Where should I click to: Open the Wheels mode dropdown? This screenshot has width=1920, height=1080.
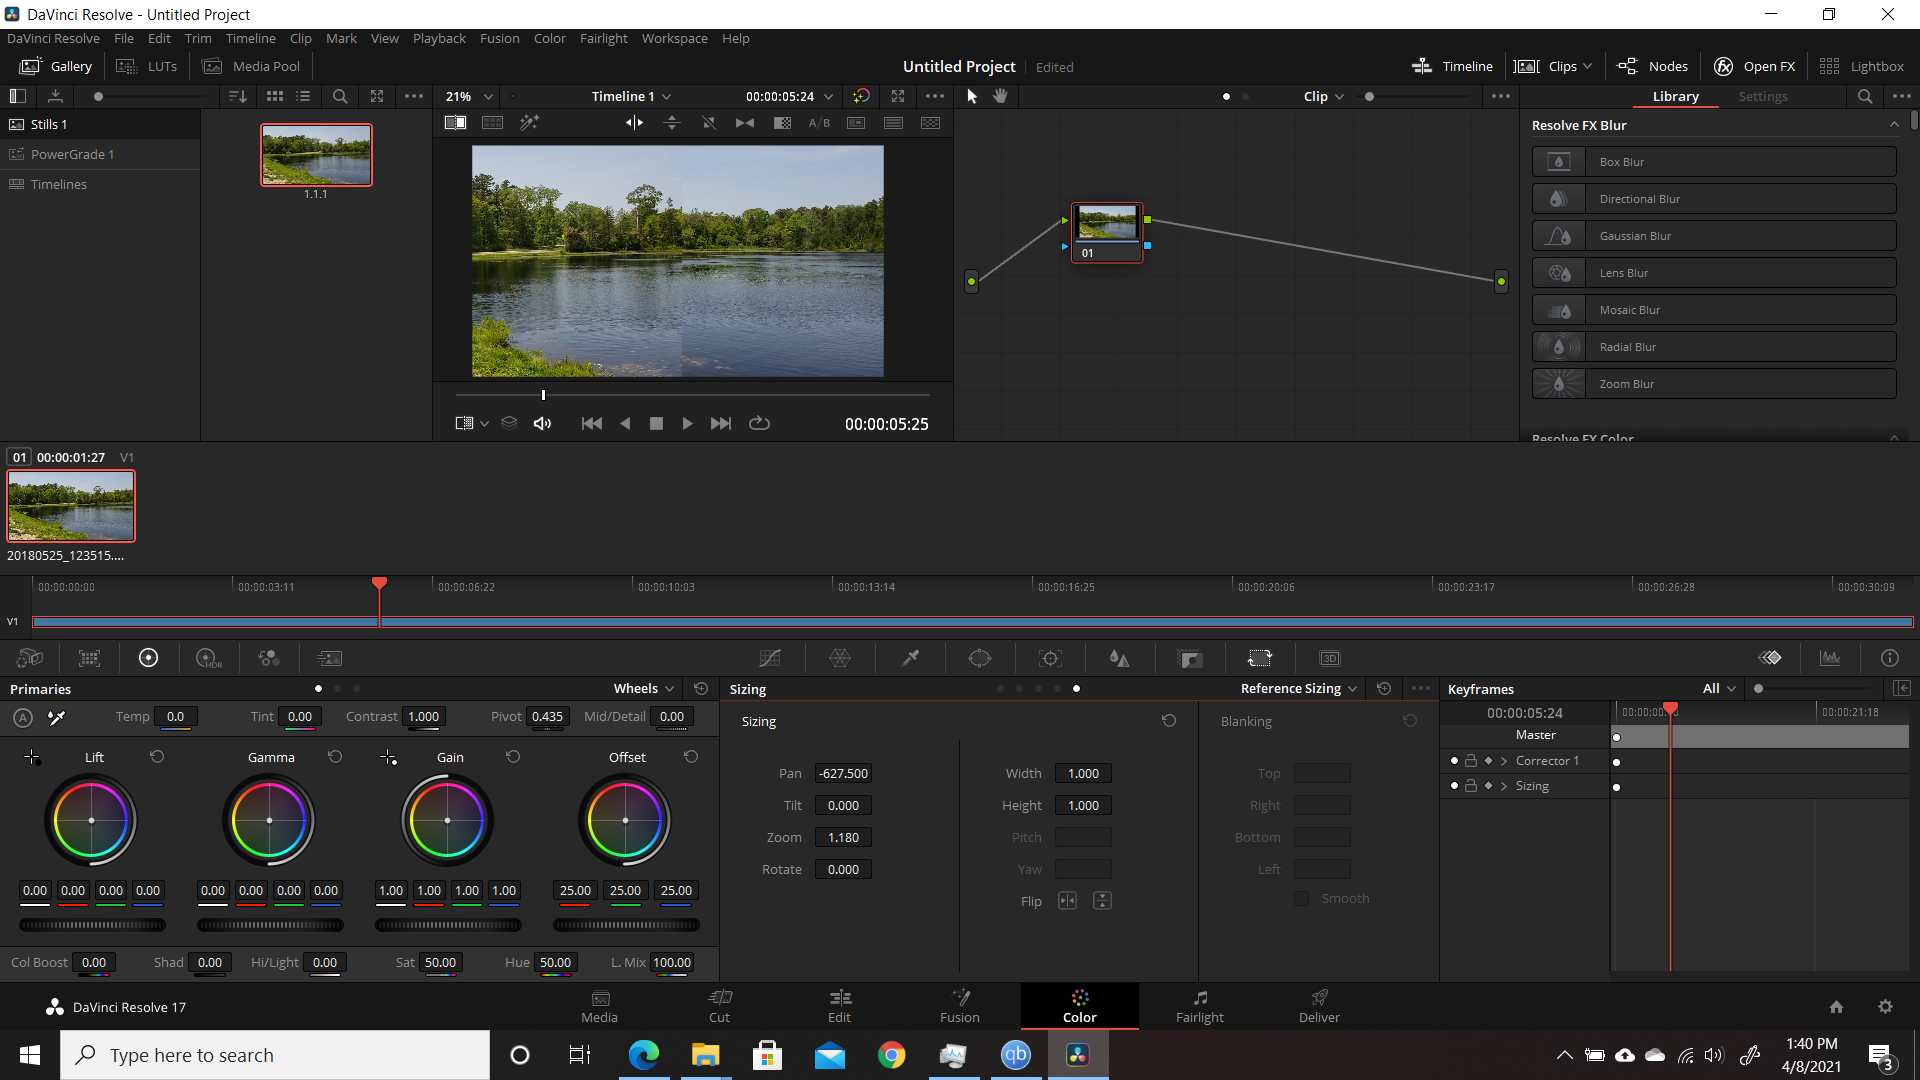click(644, 688)
